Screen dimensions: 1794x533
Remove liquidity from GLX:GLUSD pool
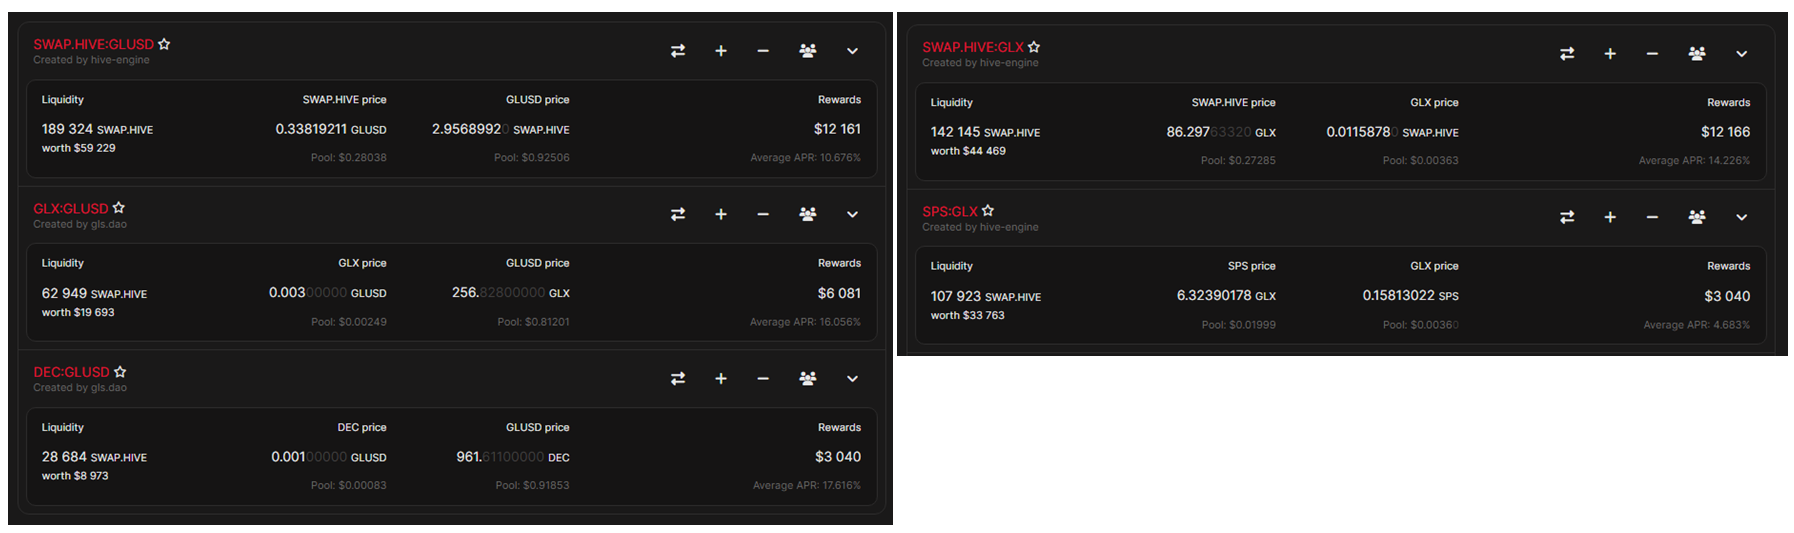(763, 214)
